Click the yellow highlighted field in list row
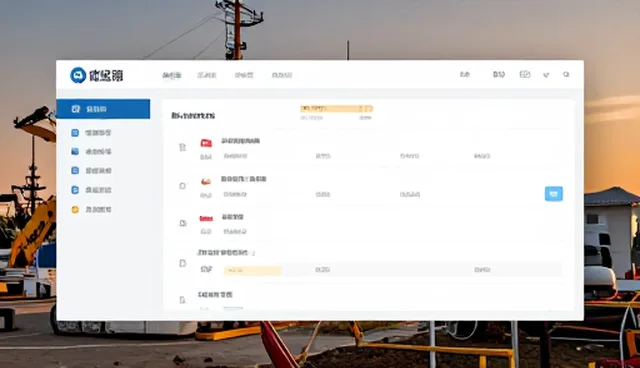 point(253,270)
